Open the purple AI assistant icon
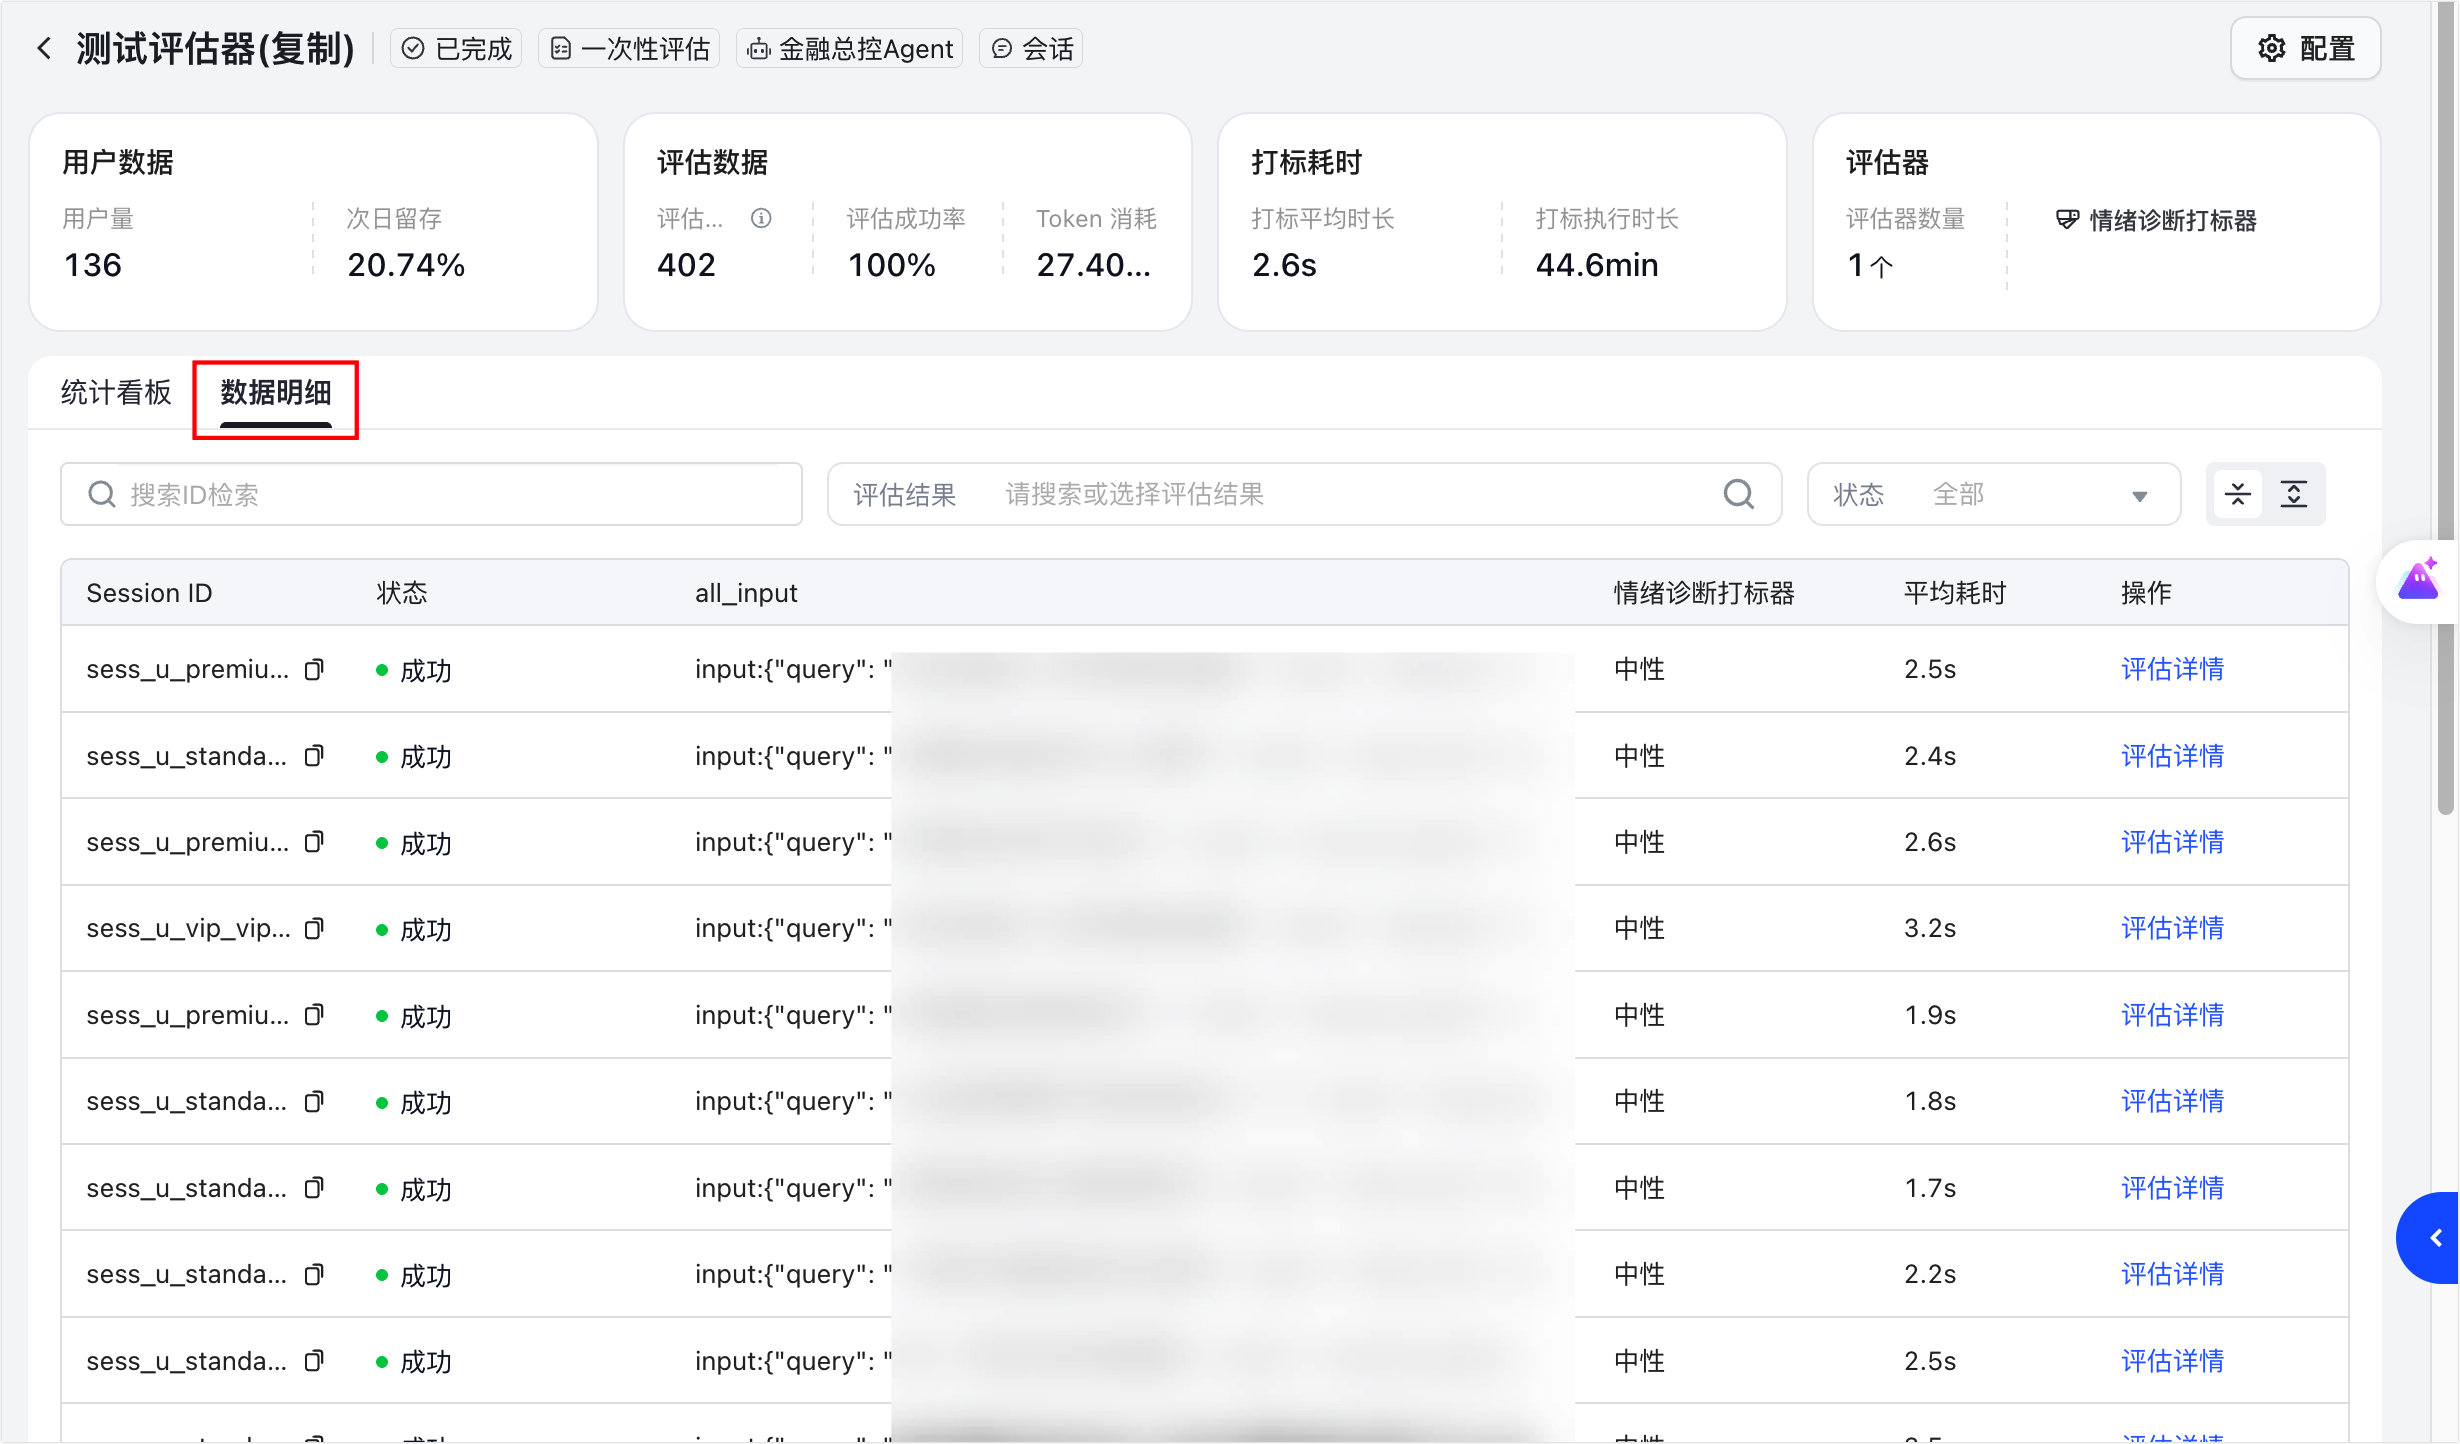 point(2418,580)
